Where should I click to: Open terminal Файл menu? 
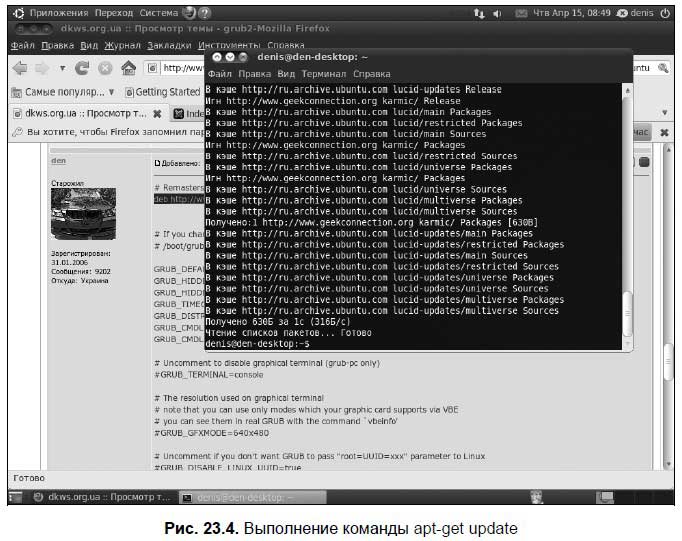click(x=219, y=74)
